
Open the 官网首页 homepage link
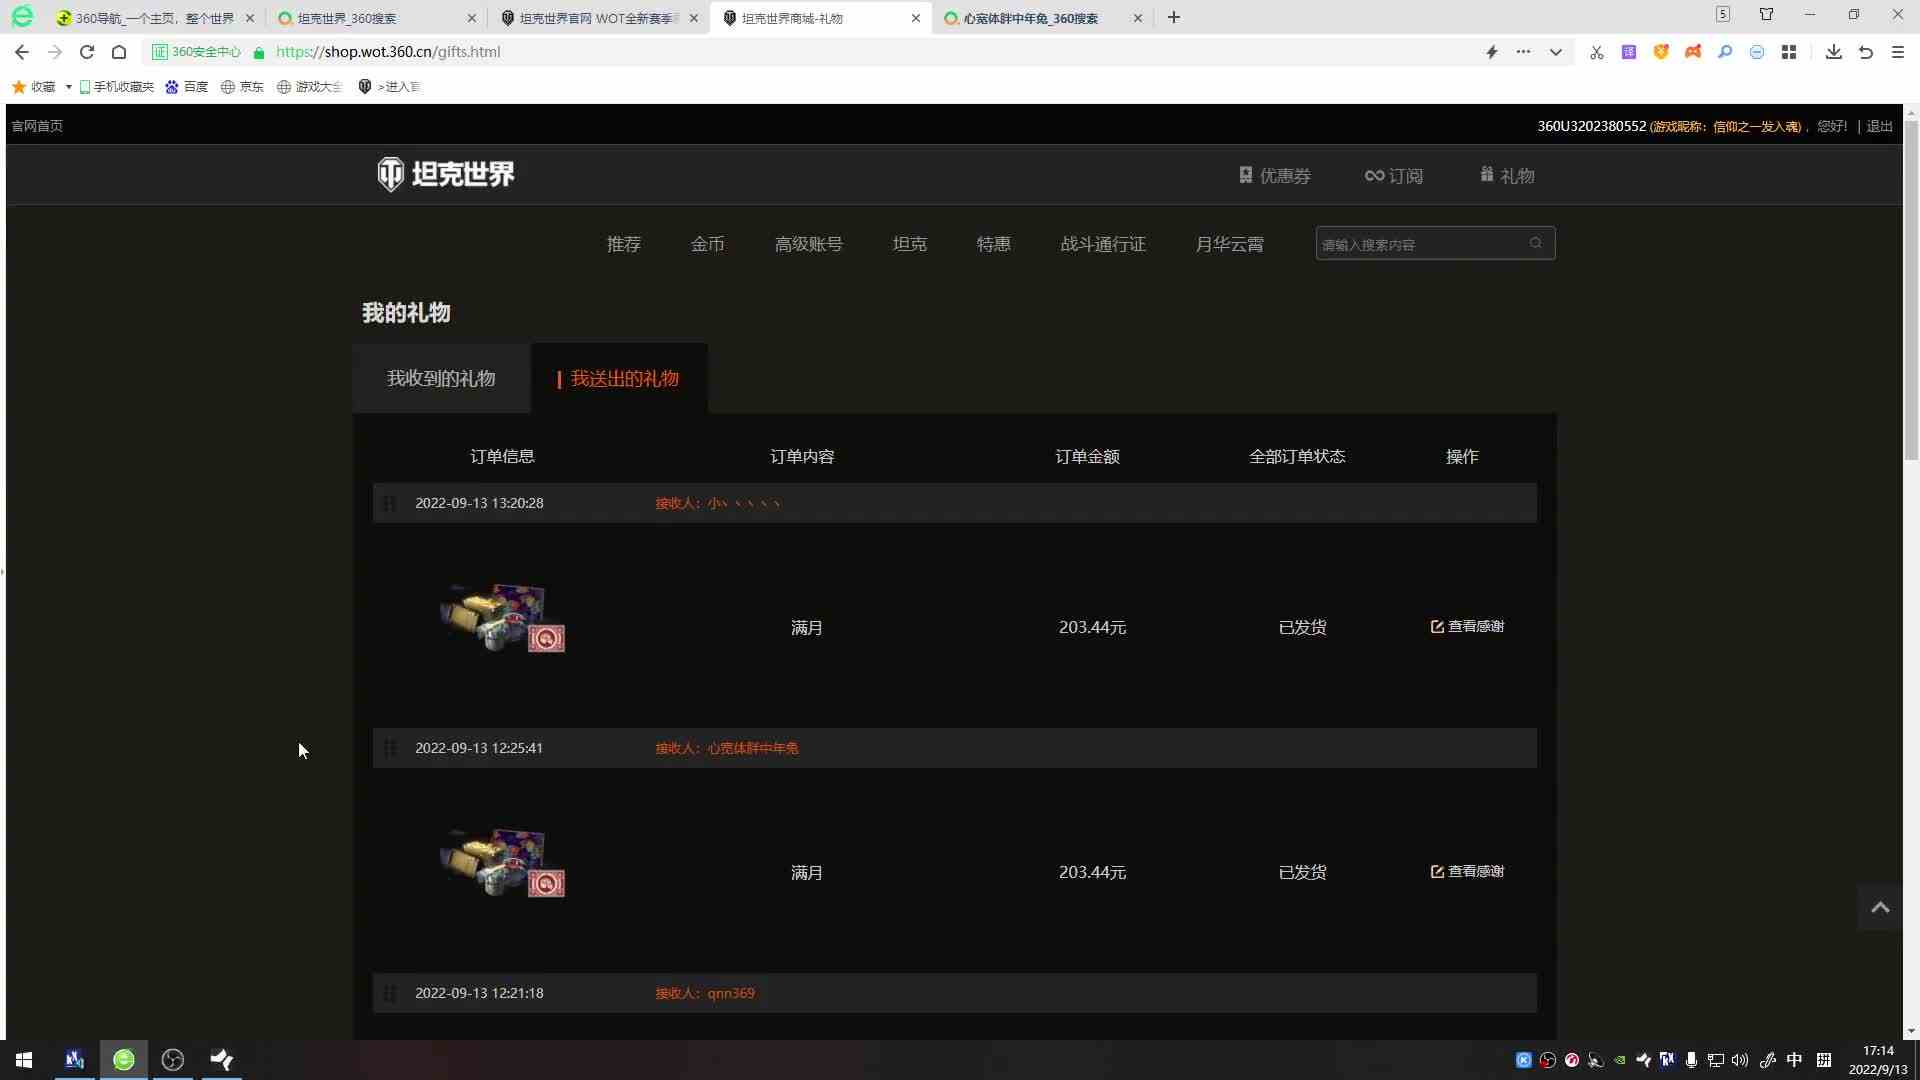tap(37, 126)
